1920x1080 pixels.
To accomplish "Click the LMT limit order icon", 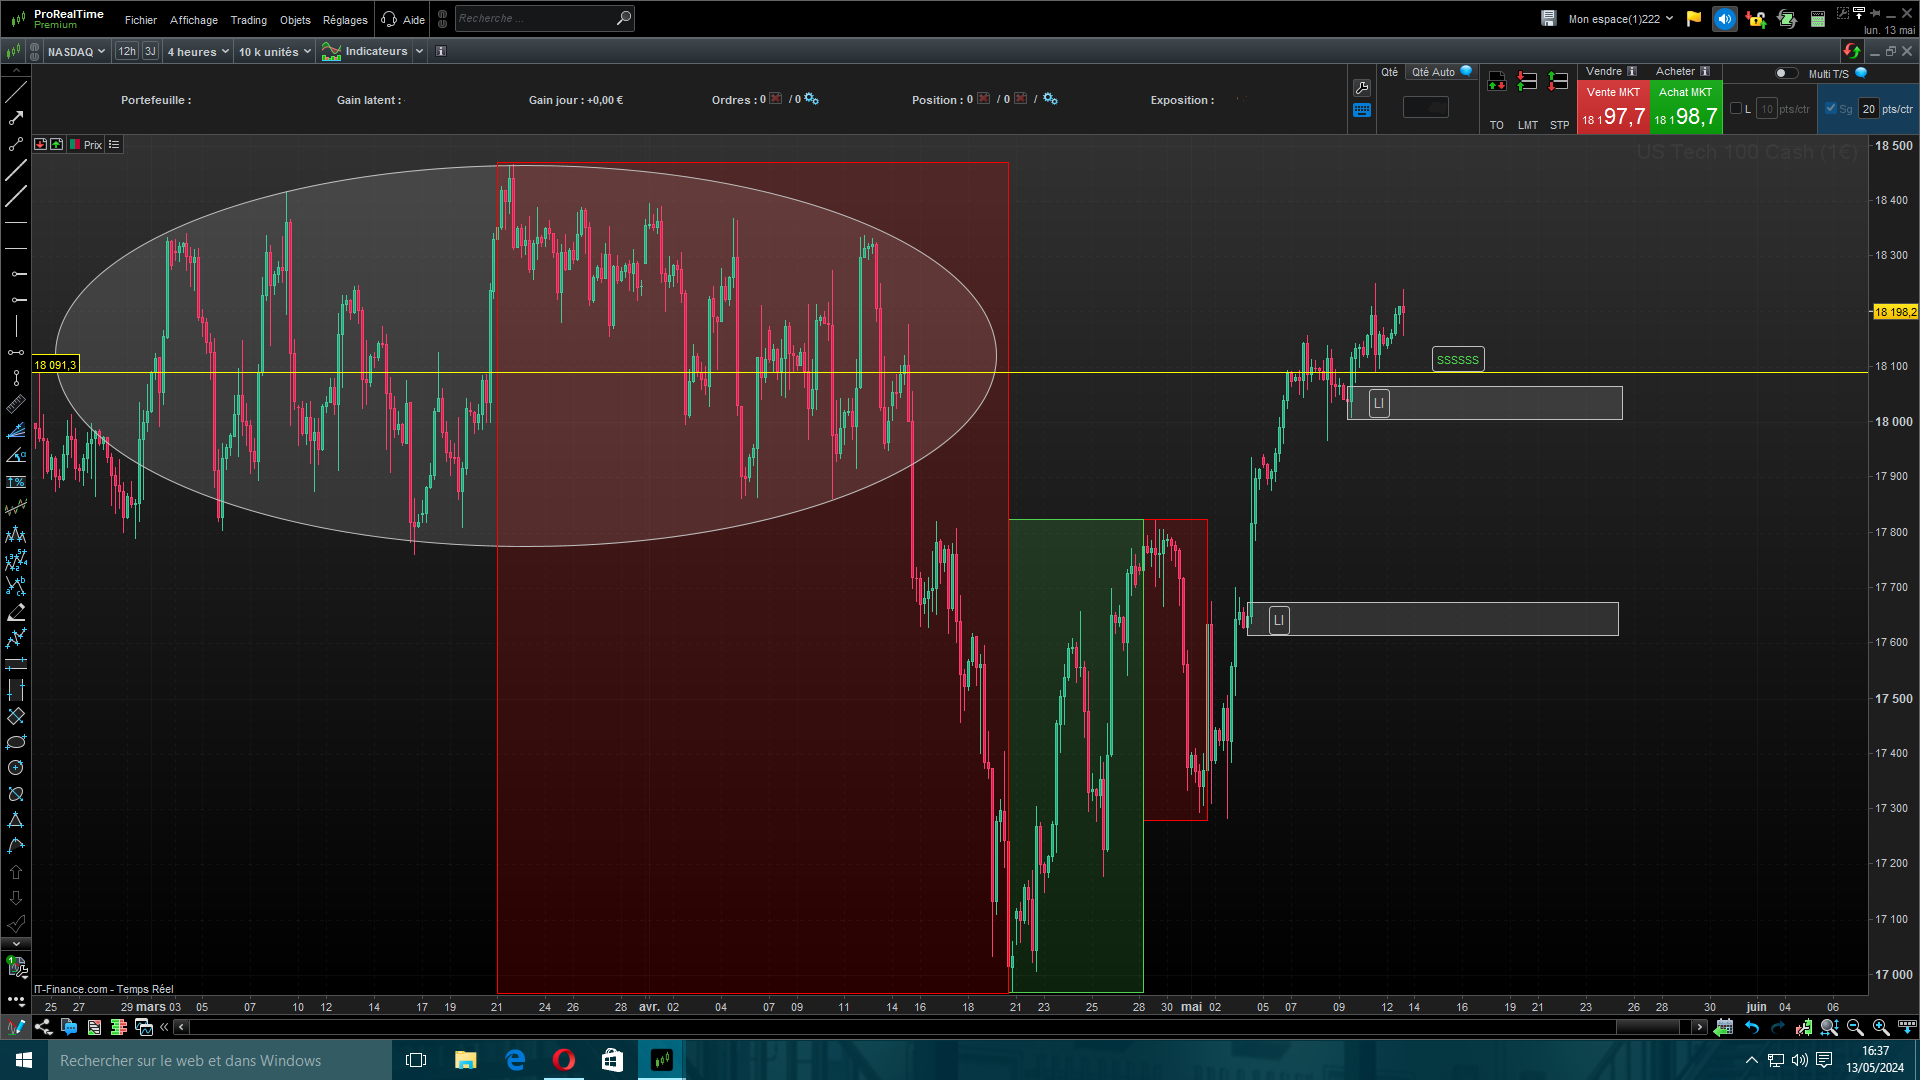I will 1527,82.
